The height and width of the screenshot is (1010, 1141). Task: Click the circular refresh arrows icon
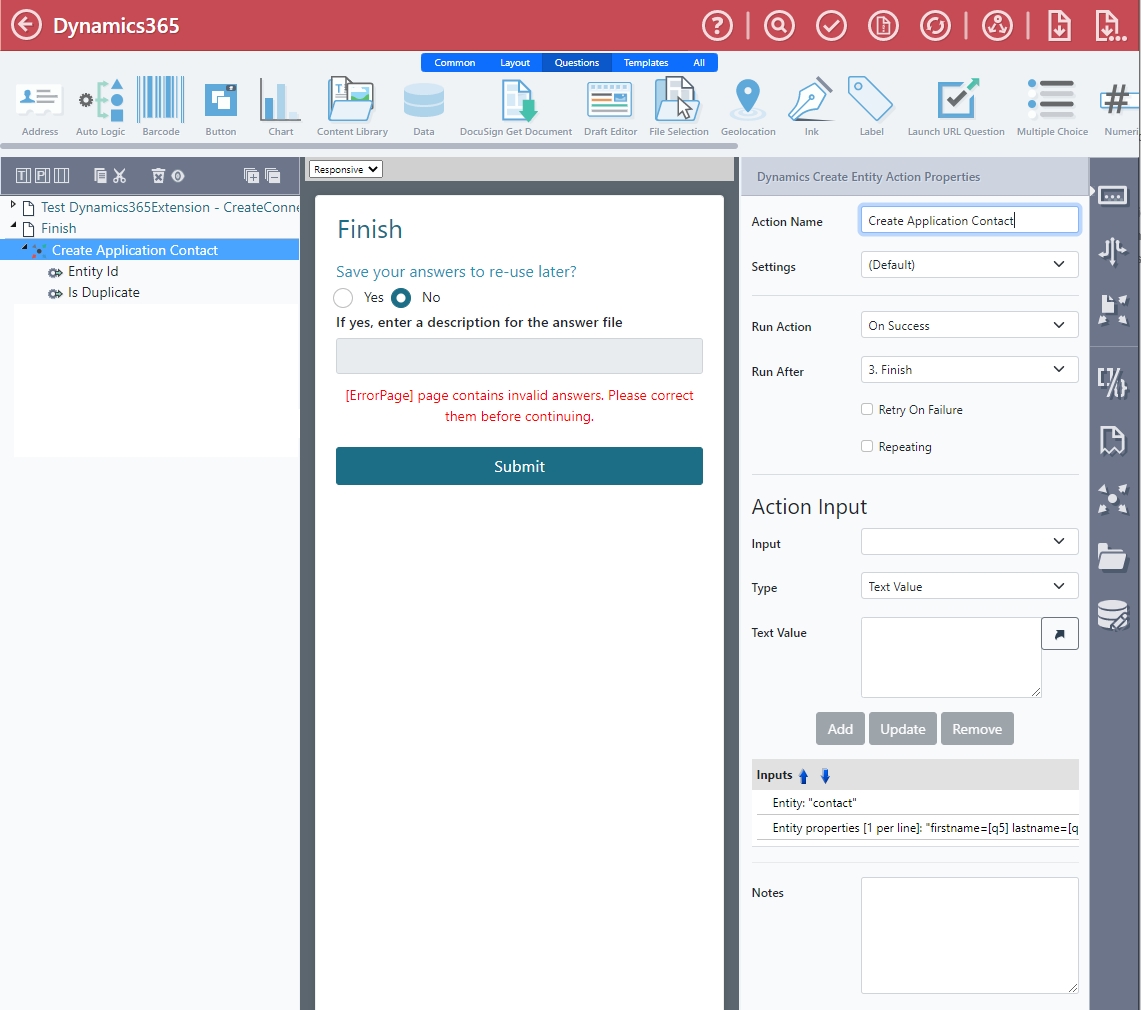(x=935, y=25)
